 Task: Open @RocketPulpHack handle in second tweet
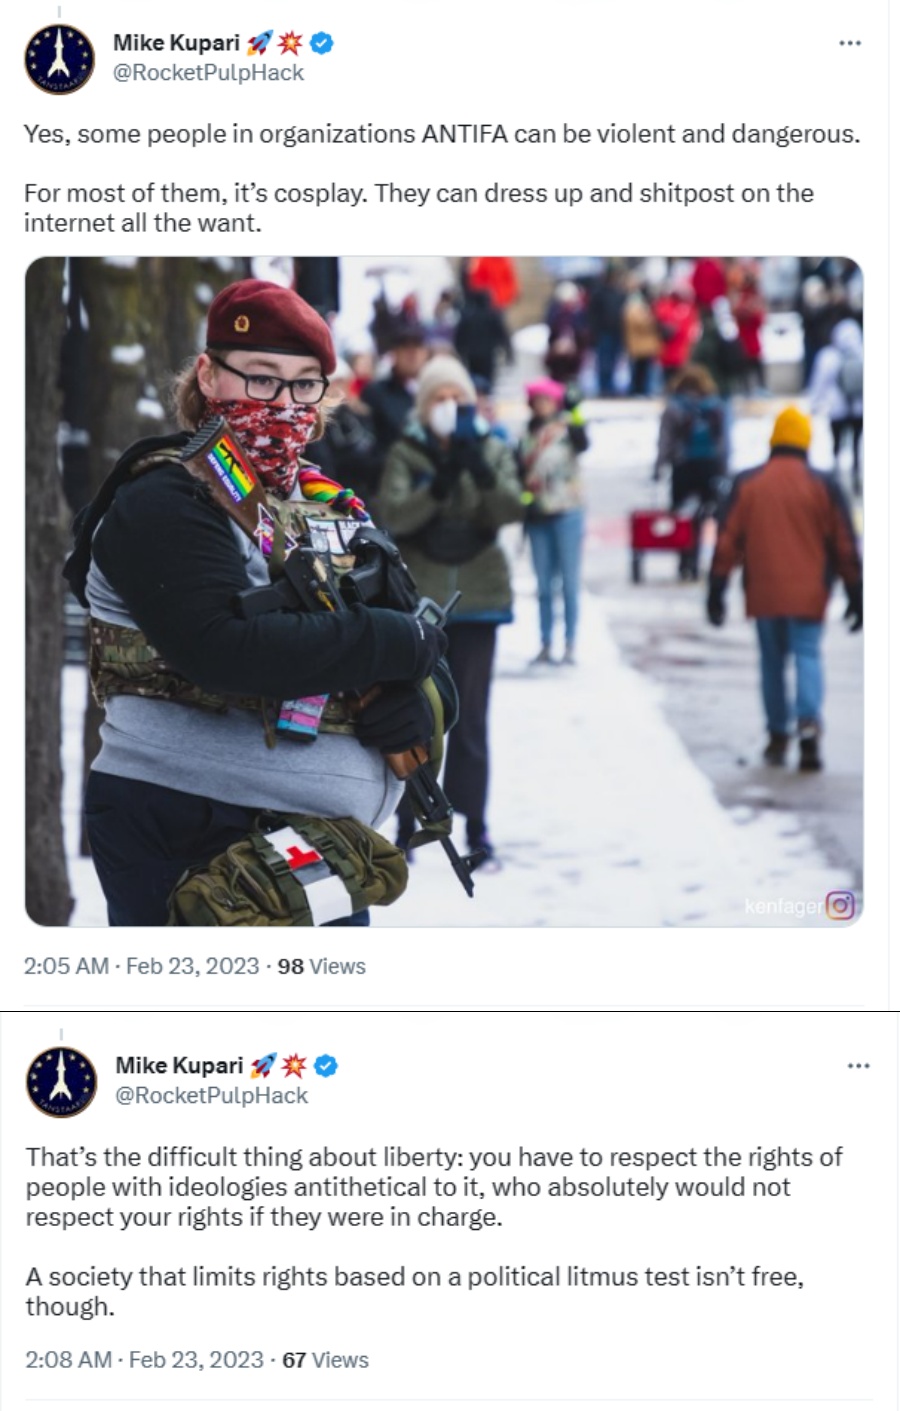coord(211,1096)
